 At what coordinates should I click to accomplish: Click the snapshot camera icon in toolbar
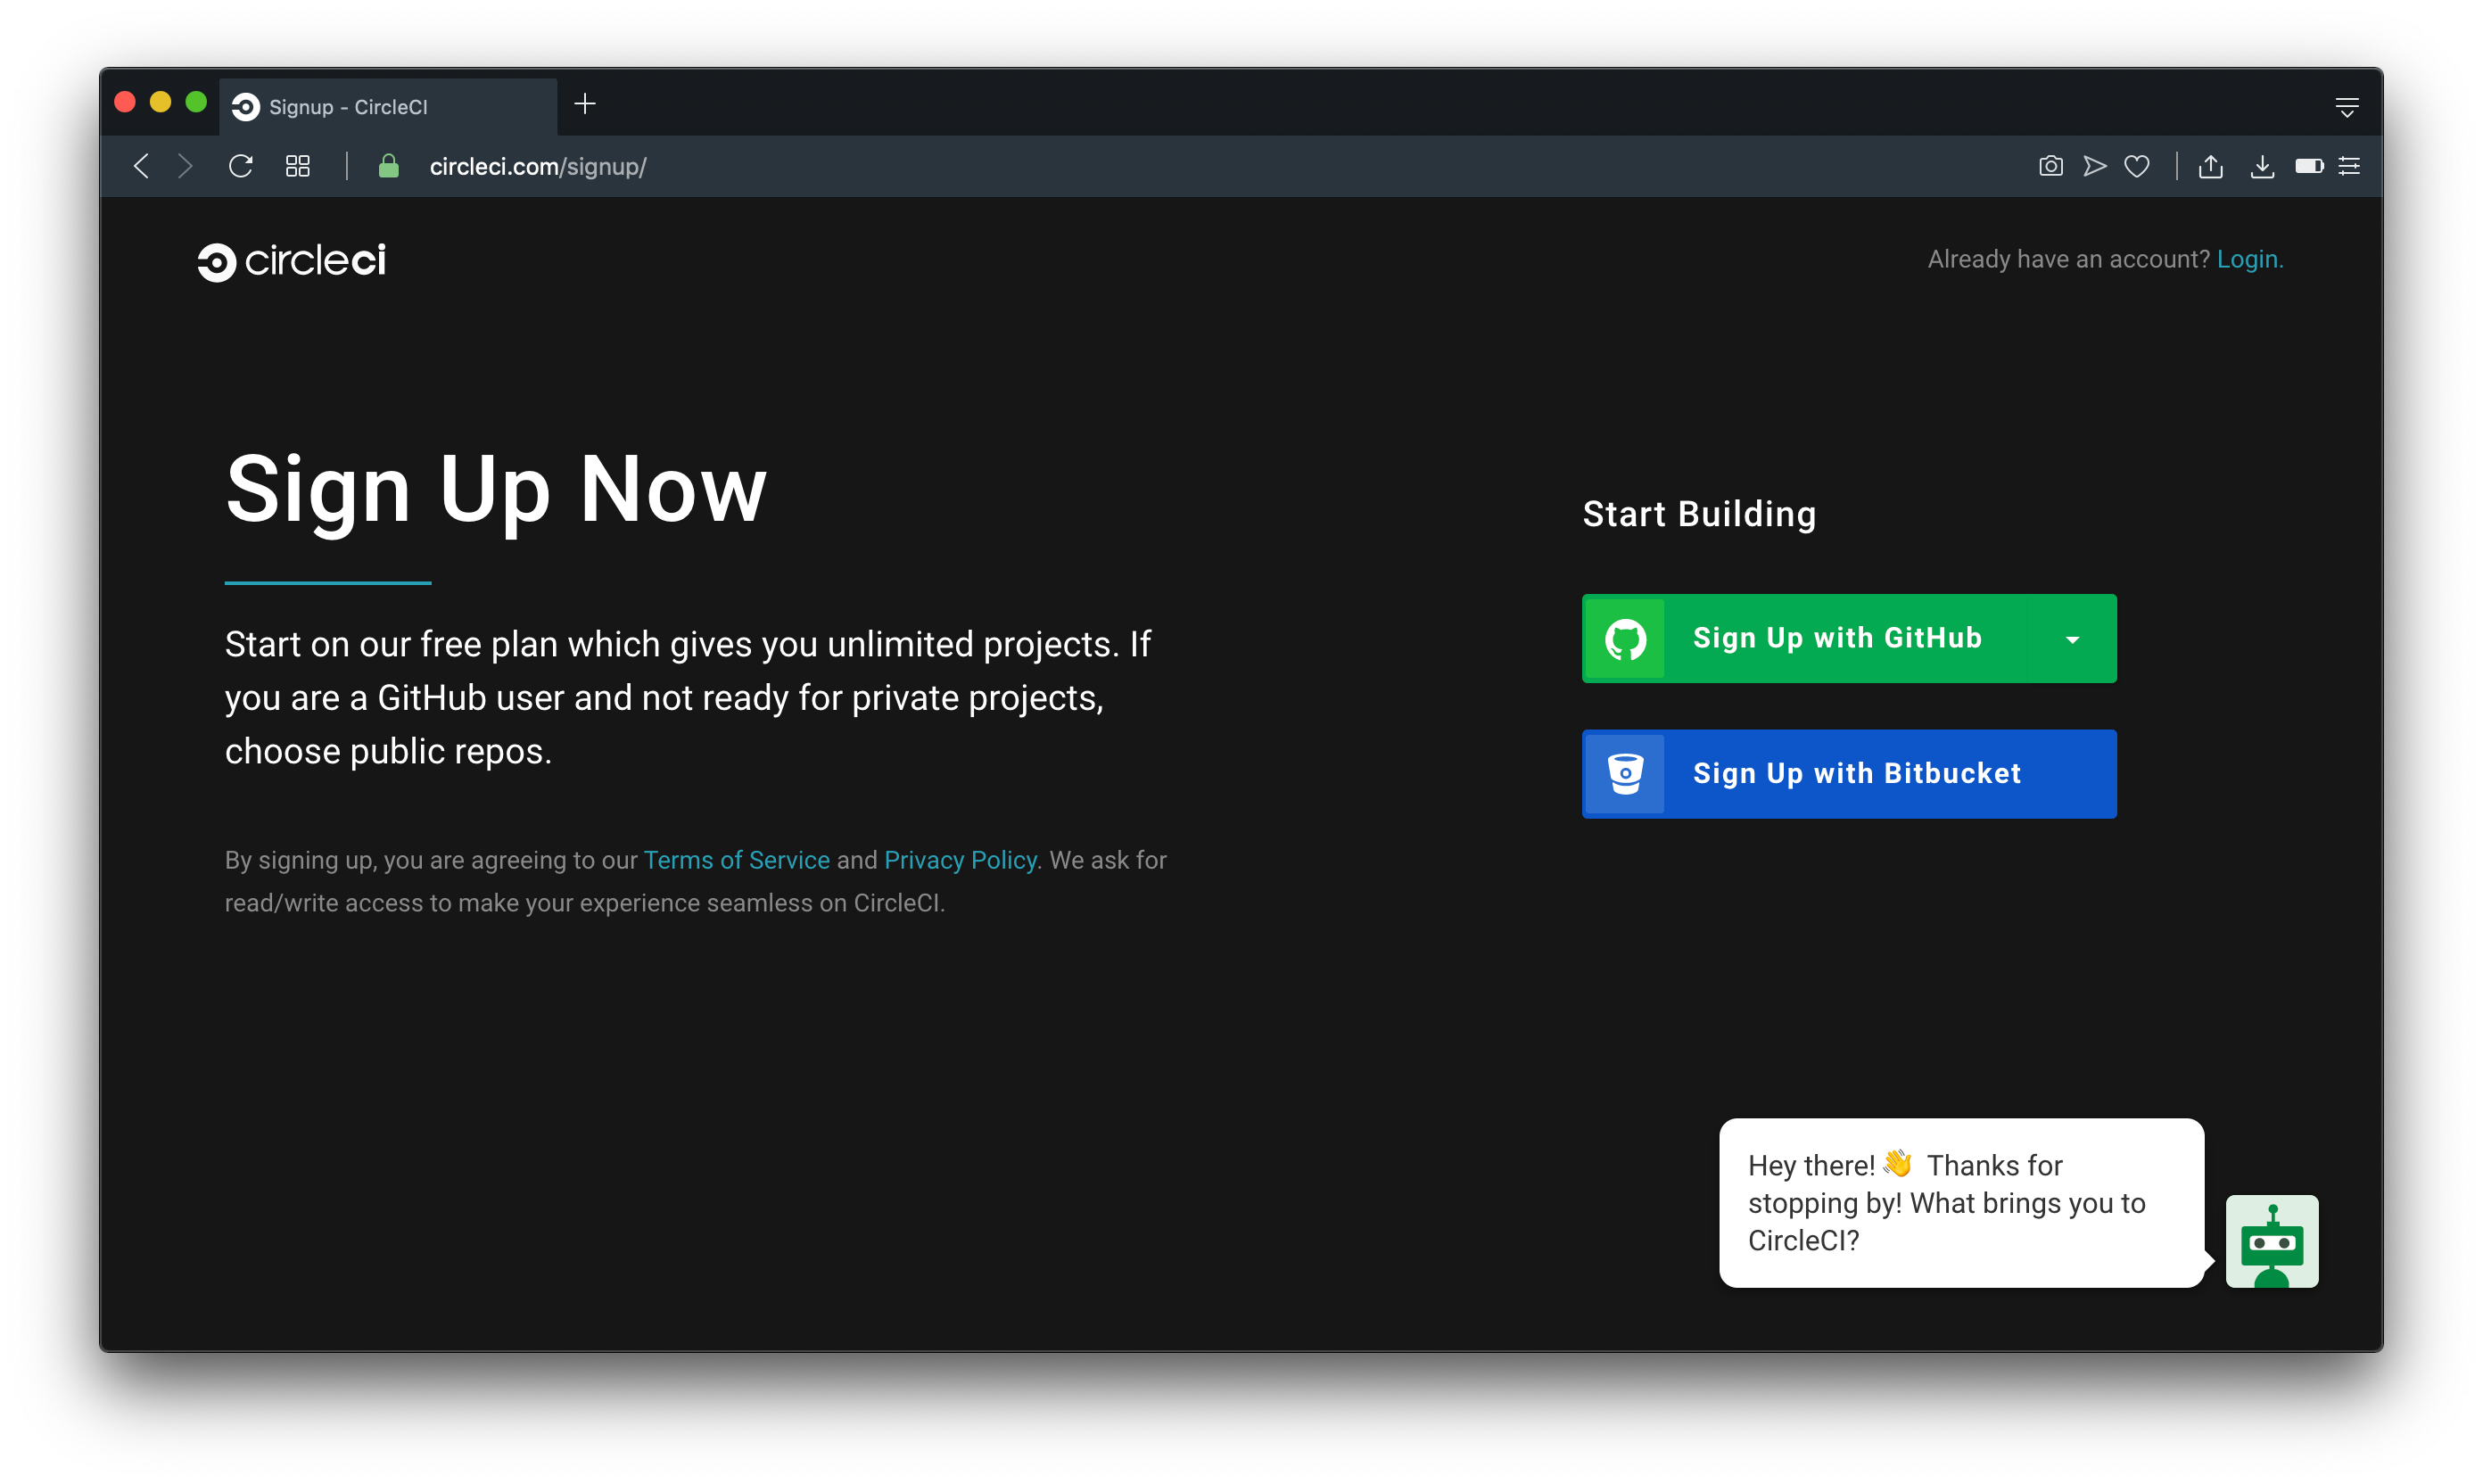[x=2050, y=166]
